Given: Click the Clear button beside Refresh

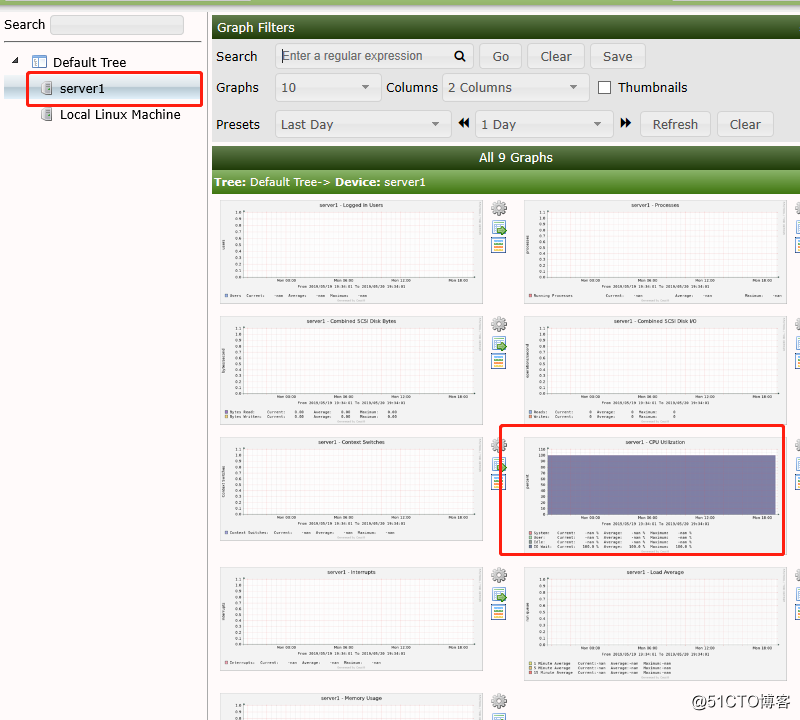Looking at the screenshot, I should (745, 124).
